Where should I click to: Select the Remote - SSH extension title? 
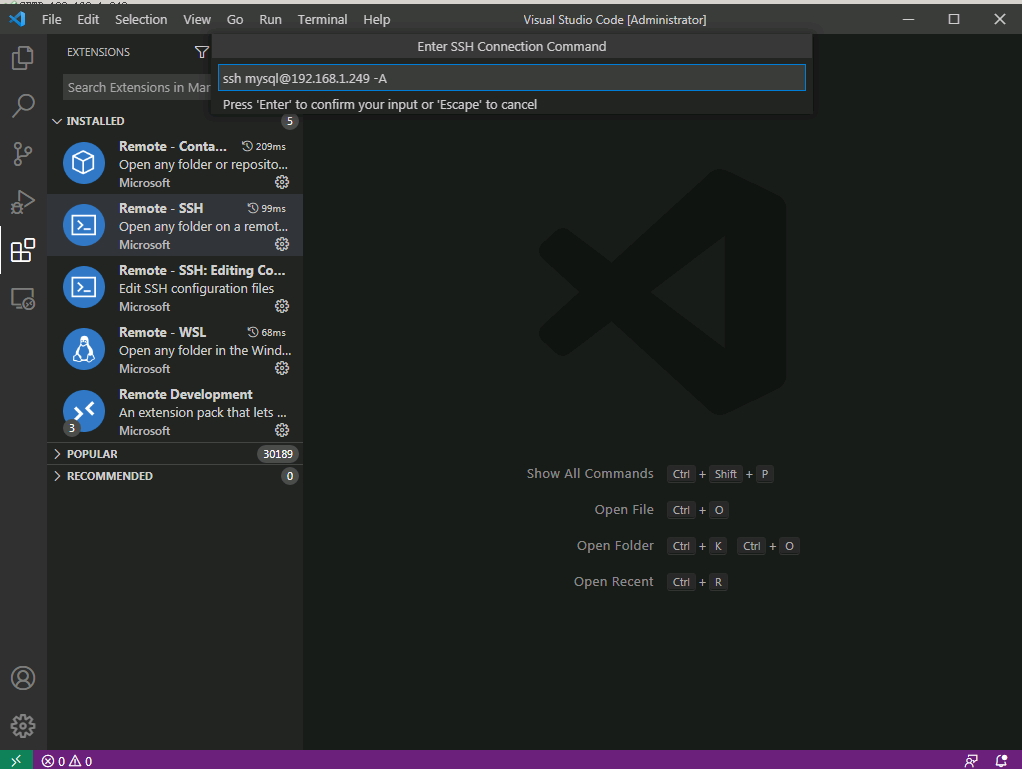pos(161,208)
